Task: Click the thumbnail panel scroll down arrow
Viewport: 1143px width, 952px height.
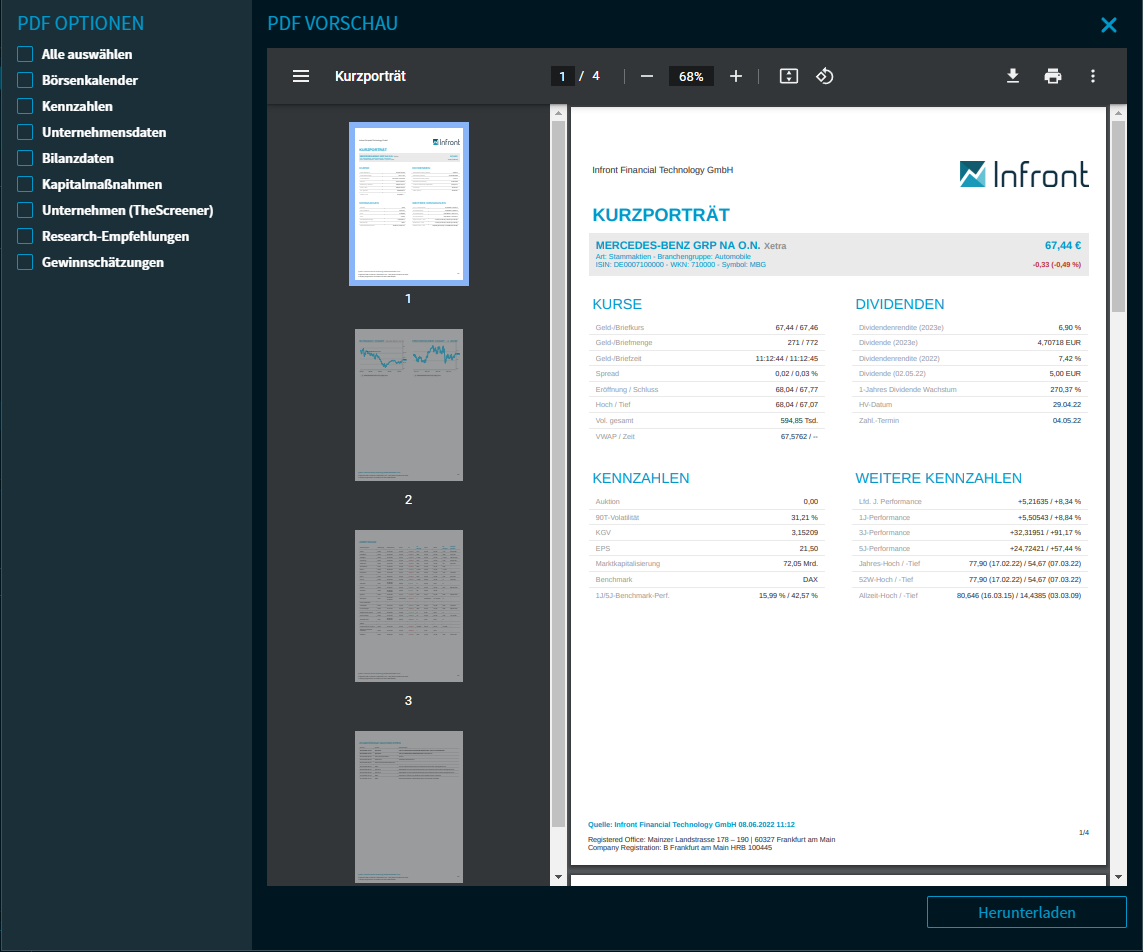Action: (558, 877)
